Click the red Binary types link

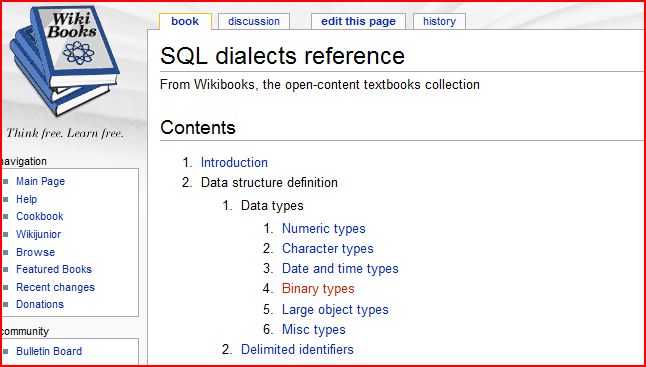(x=318, y=289)
